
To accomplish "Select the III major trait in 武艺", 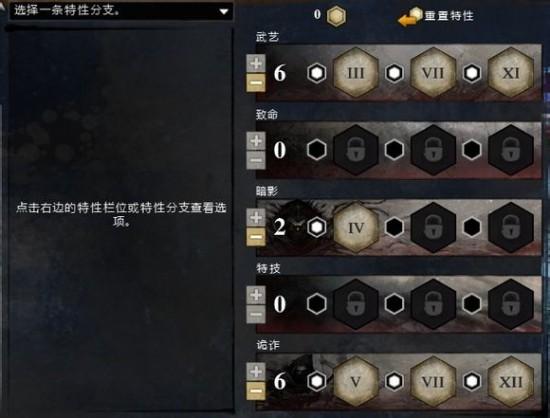I will [356, 73].
